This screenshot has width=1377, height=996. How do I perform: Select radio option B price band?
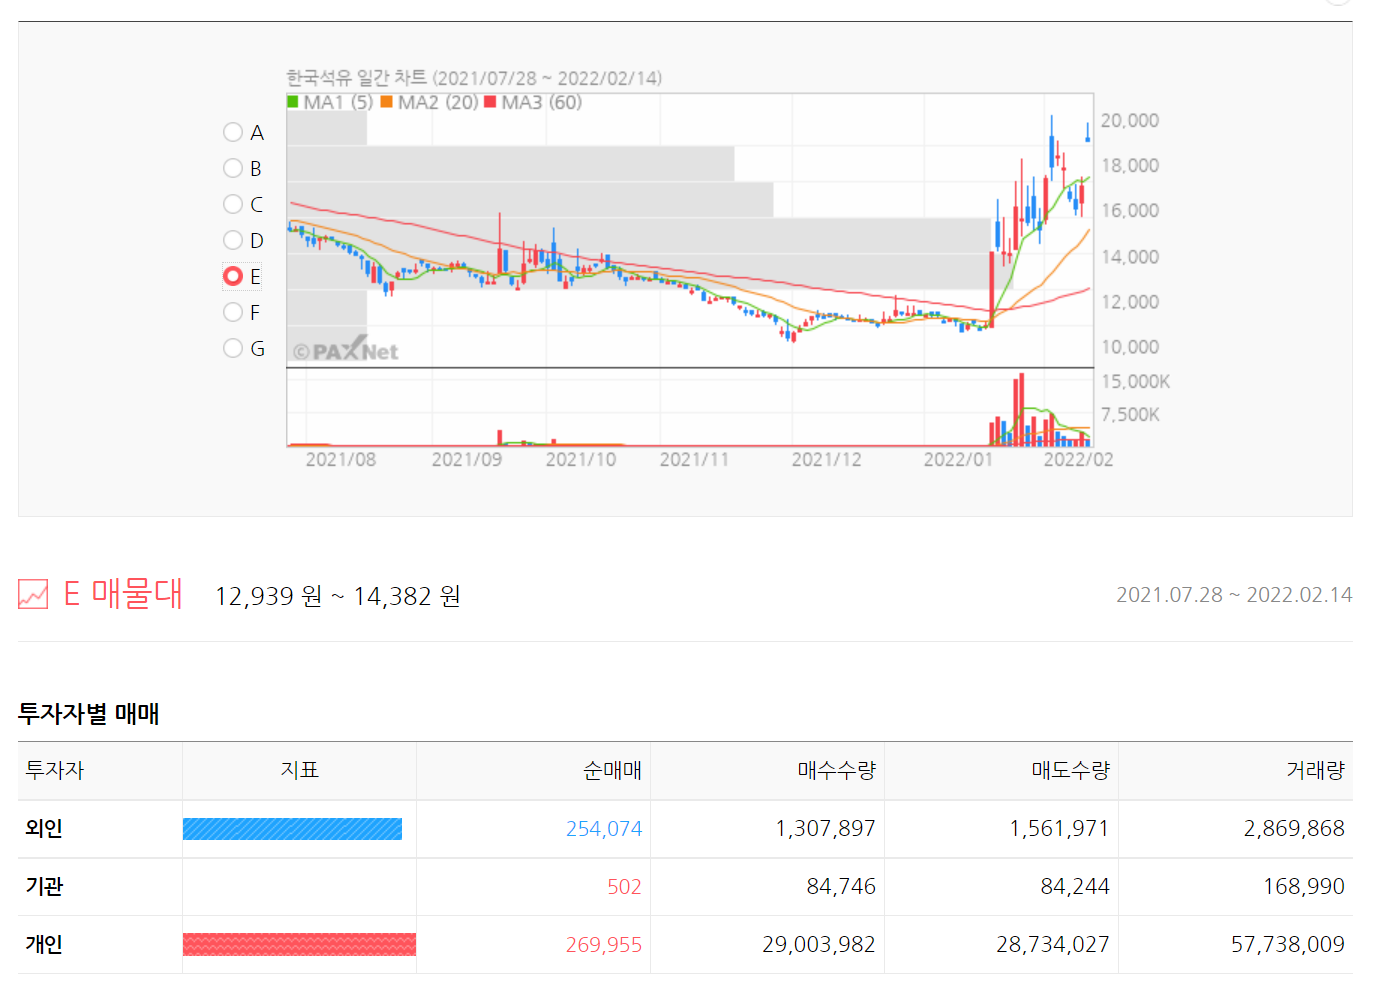[233, 168]
